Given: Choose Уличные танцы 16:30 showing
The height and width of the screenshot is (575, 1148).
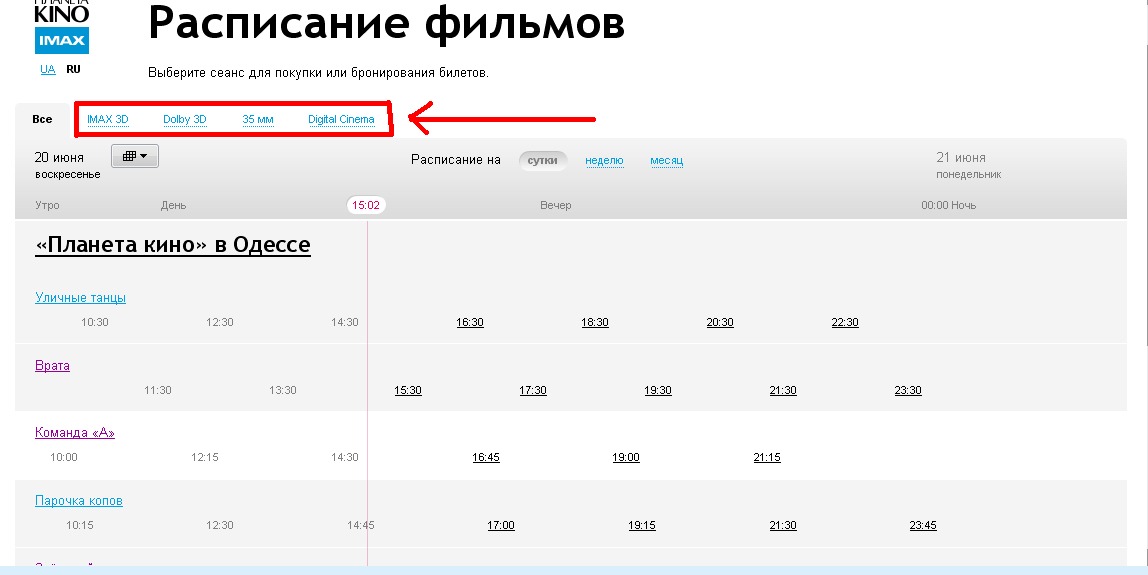Looking at the screenshot, I should (470, 322).
